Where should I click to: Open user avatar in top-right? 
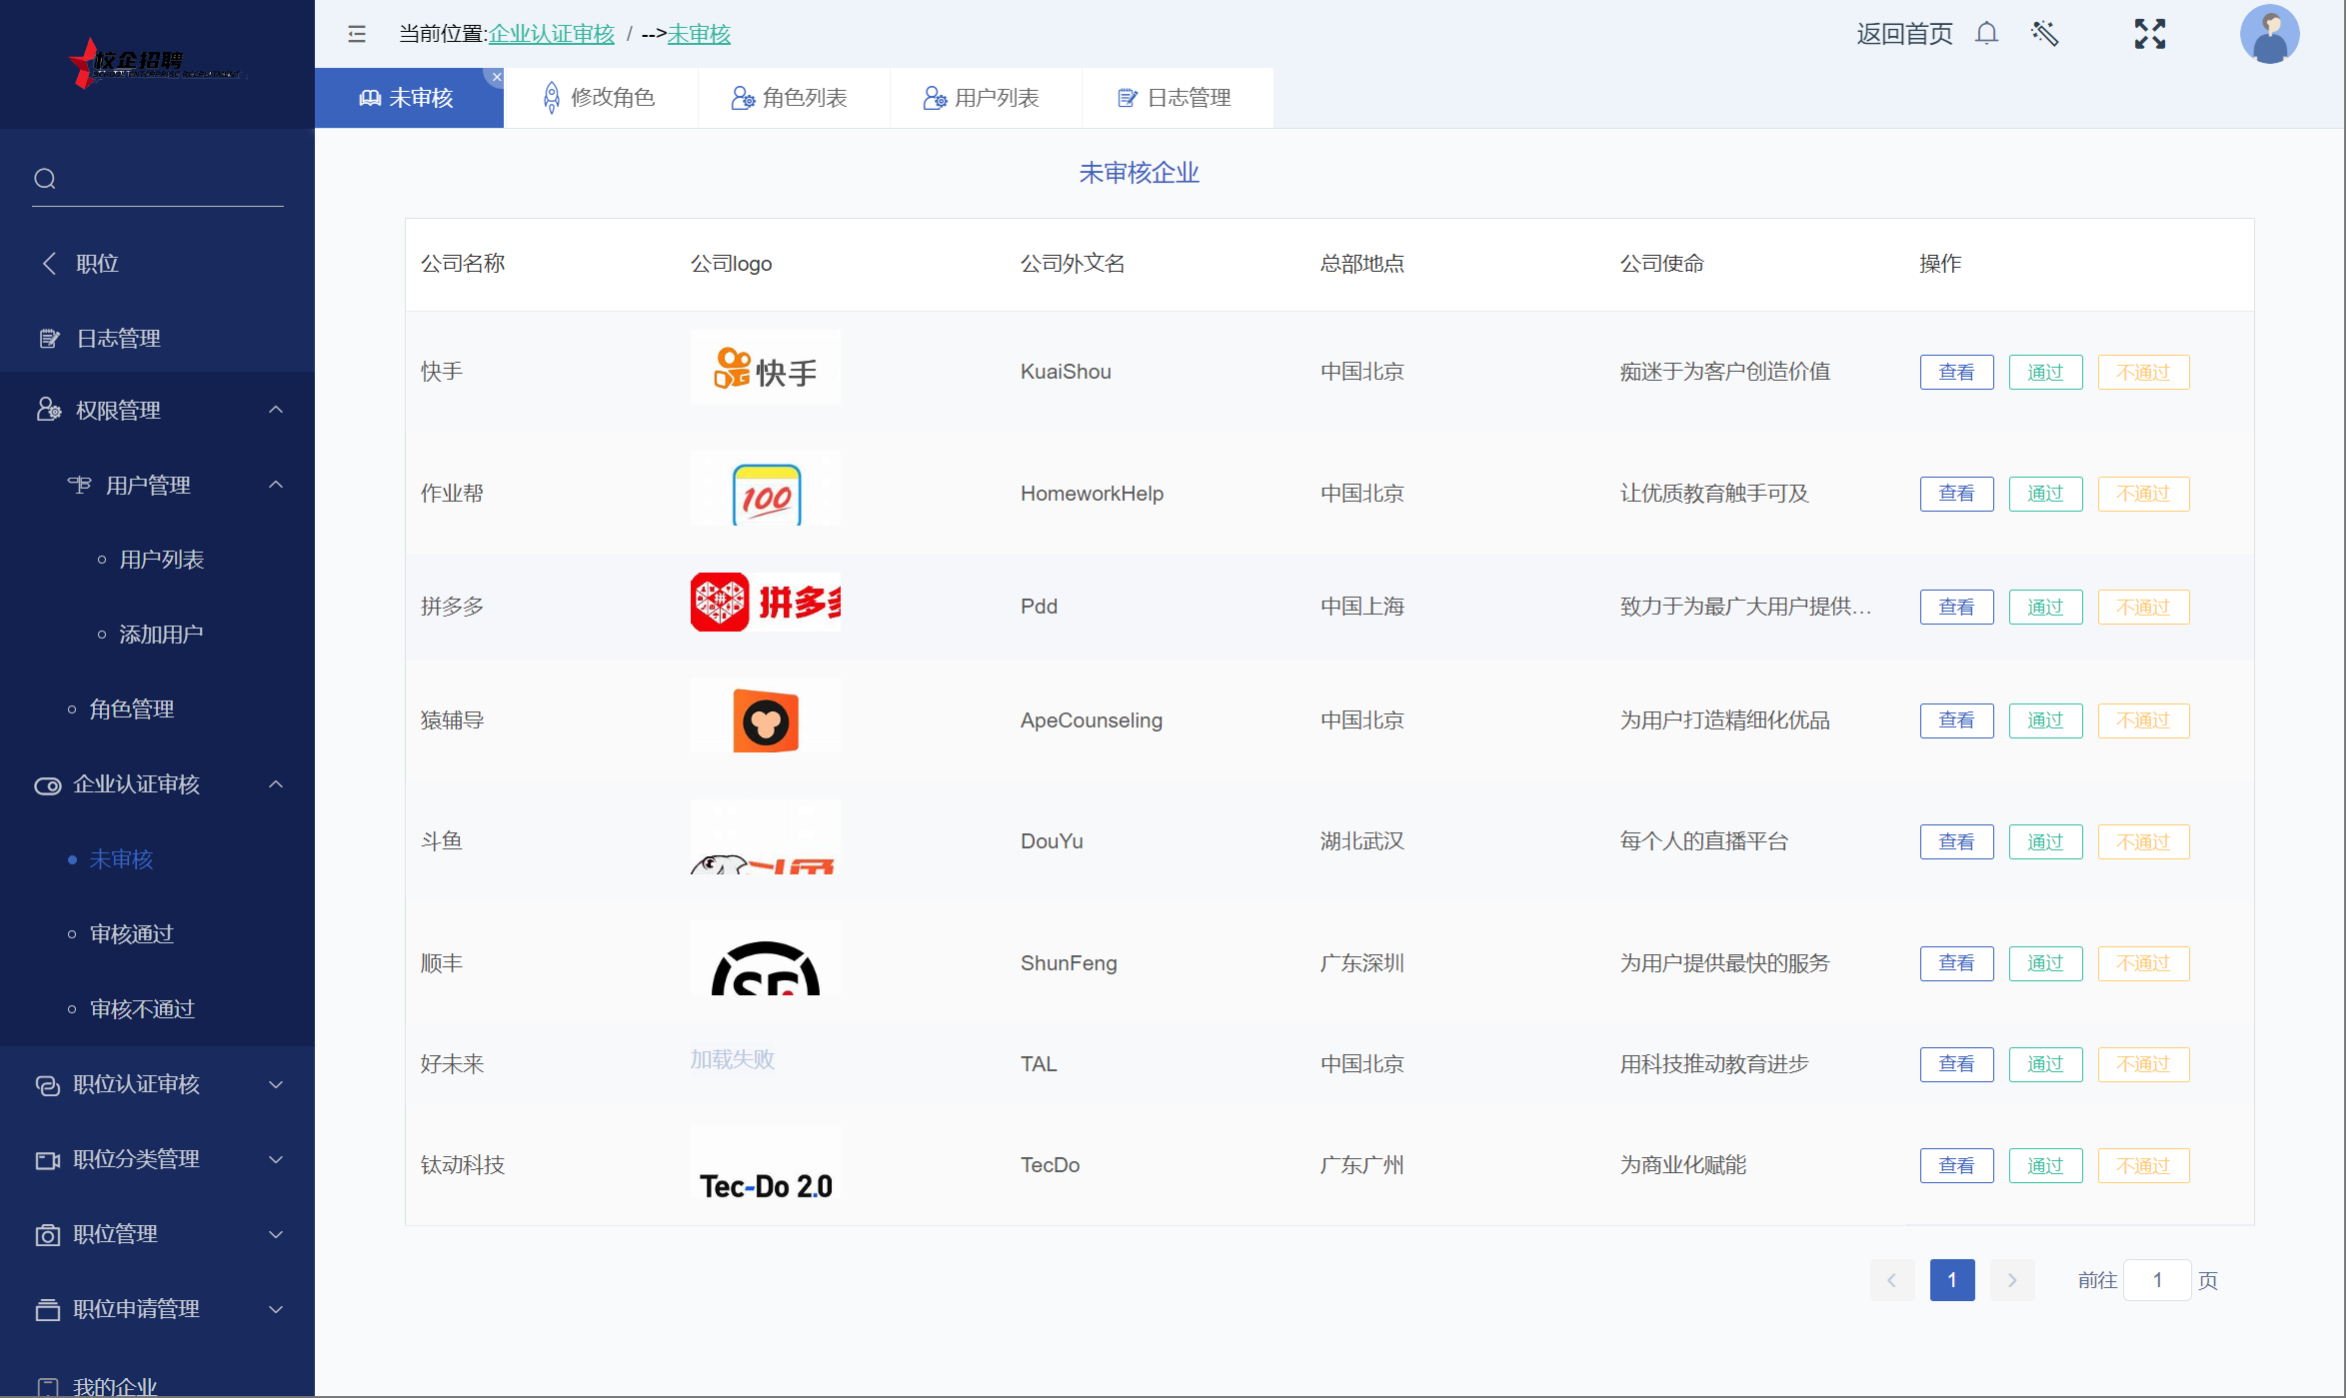click(2268, 34)
